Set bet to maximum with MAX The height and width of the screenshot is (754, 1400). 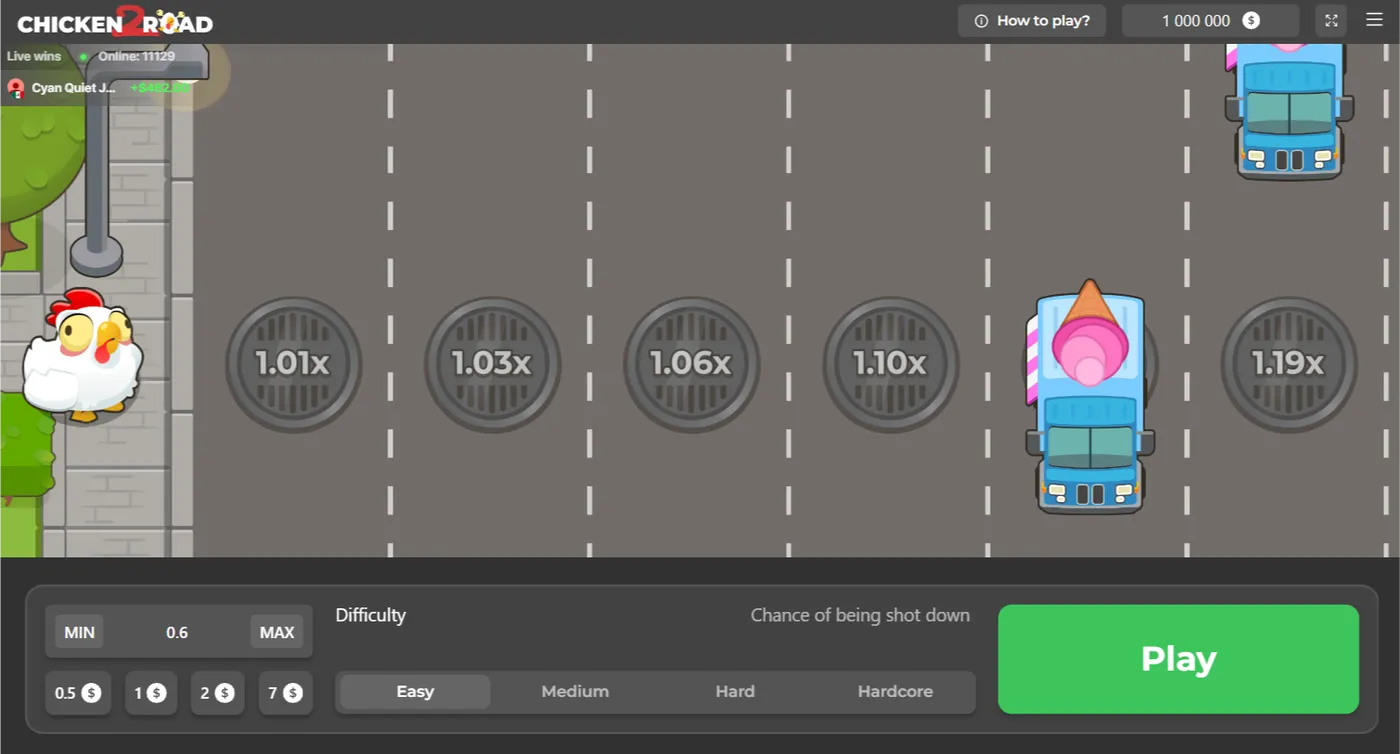click(x=277, y=631)
